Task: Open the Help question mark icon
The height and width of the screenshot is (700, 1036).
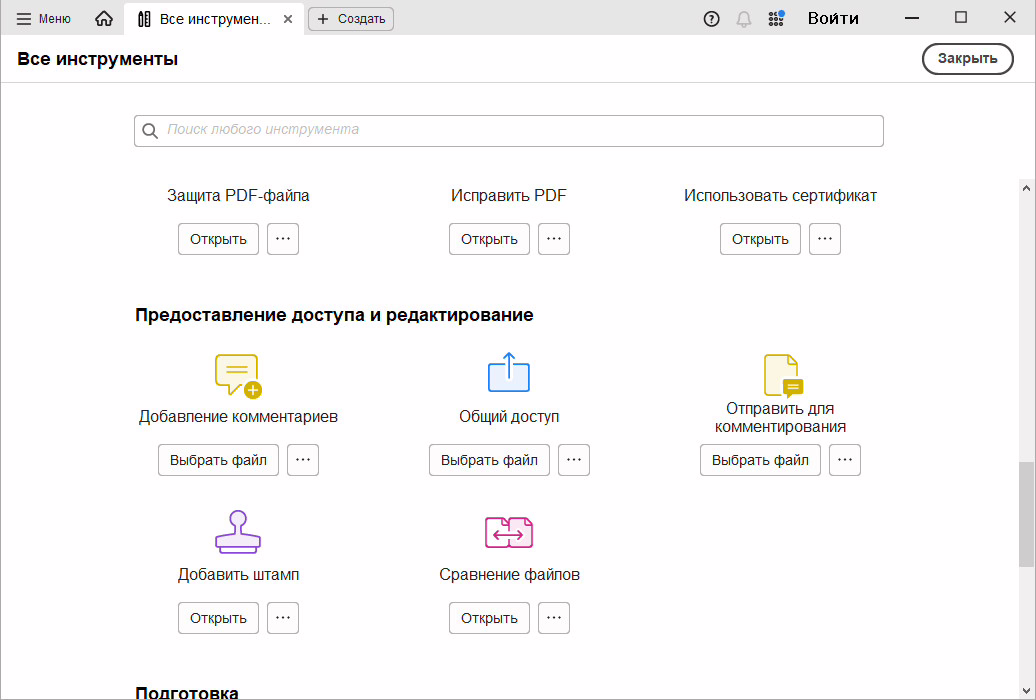Action: coord(712,18)
